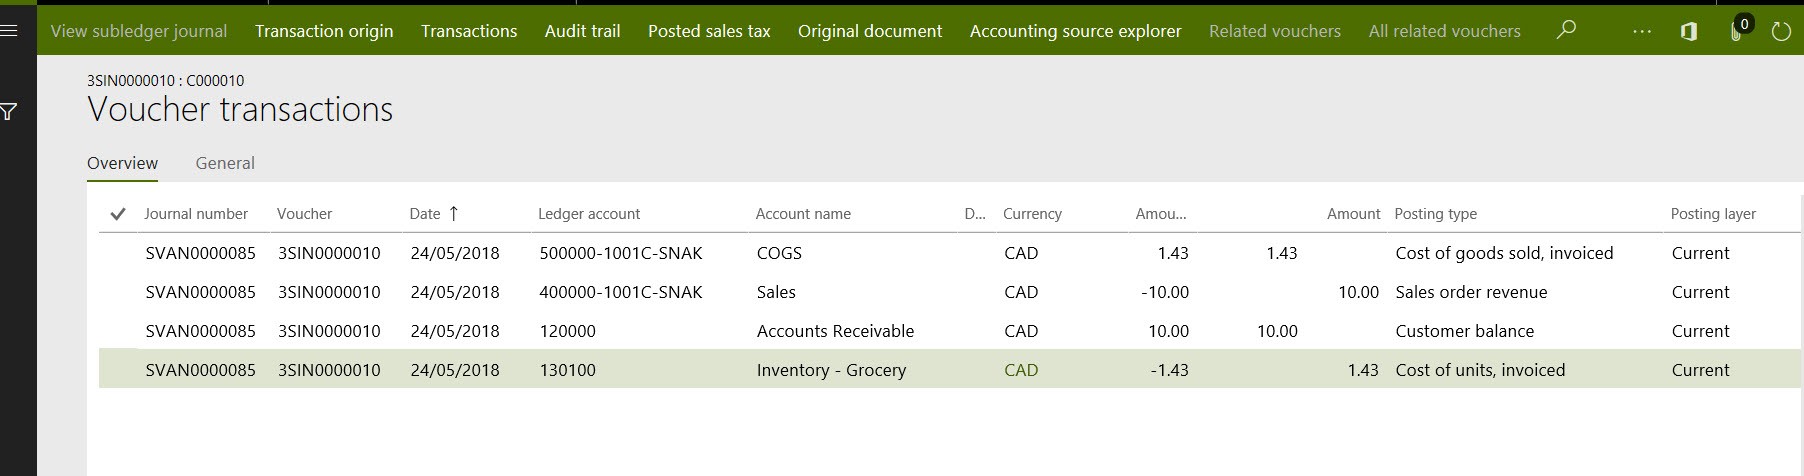Image resolution: width=1804 pixels, height=476 pixels.
Task: Open the more options ellipsis menu
Action: [x=1641, y=32]
